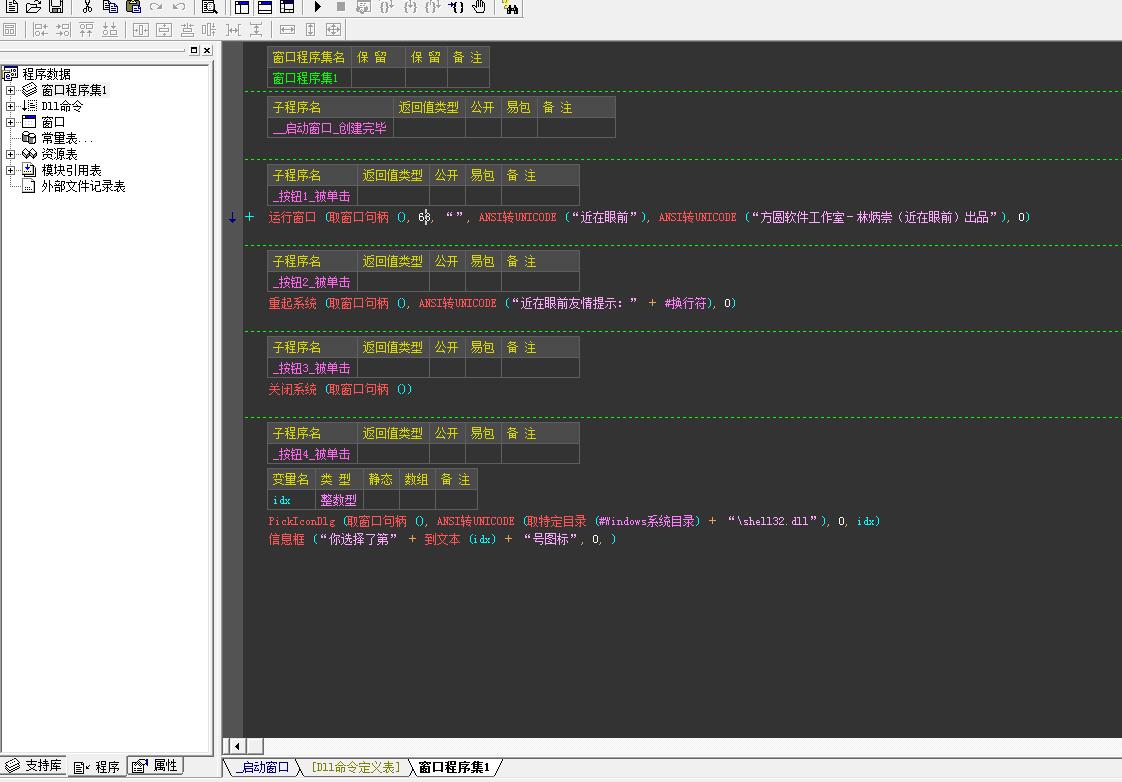Viewport: 1122px width, 782px height.
Task: Select the 模块引用表 tree label
Action: coord(71,170)
